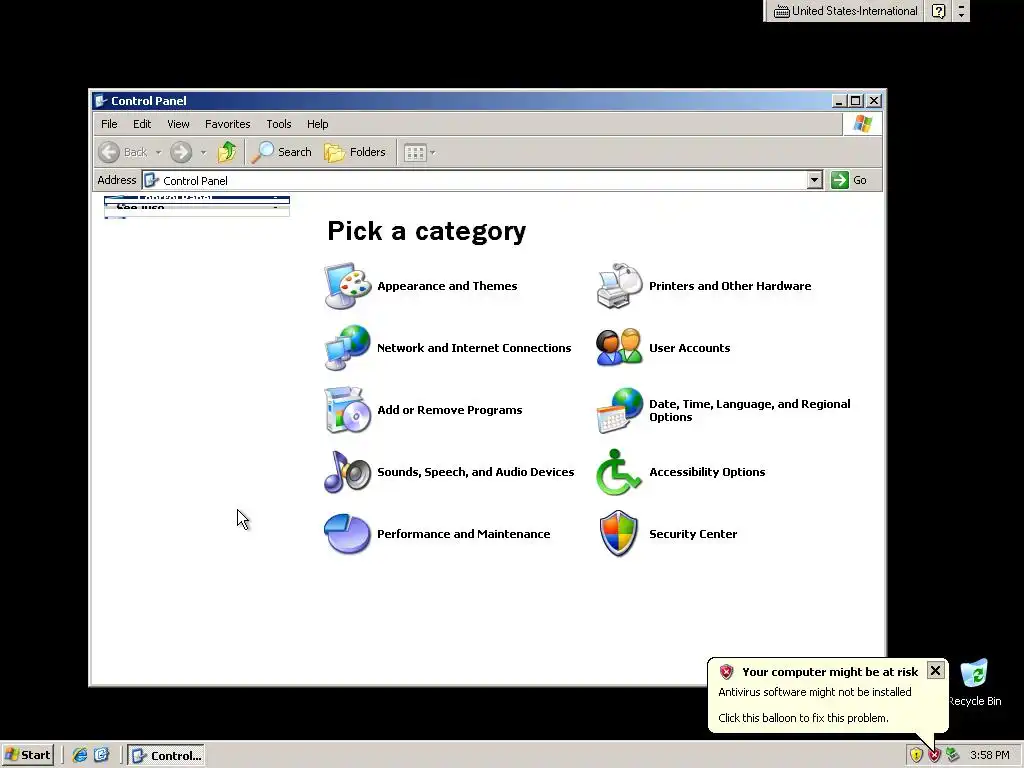Open the Performance and Maintenance pie icon
Screen dimensions: 1024x768
[347, 534]
